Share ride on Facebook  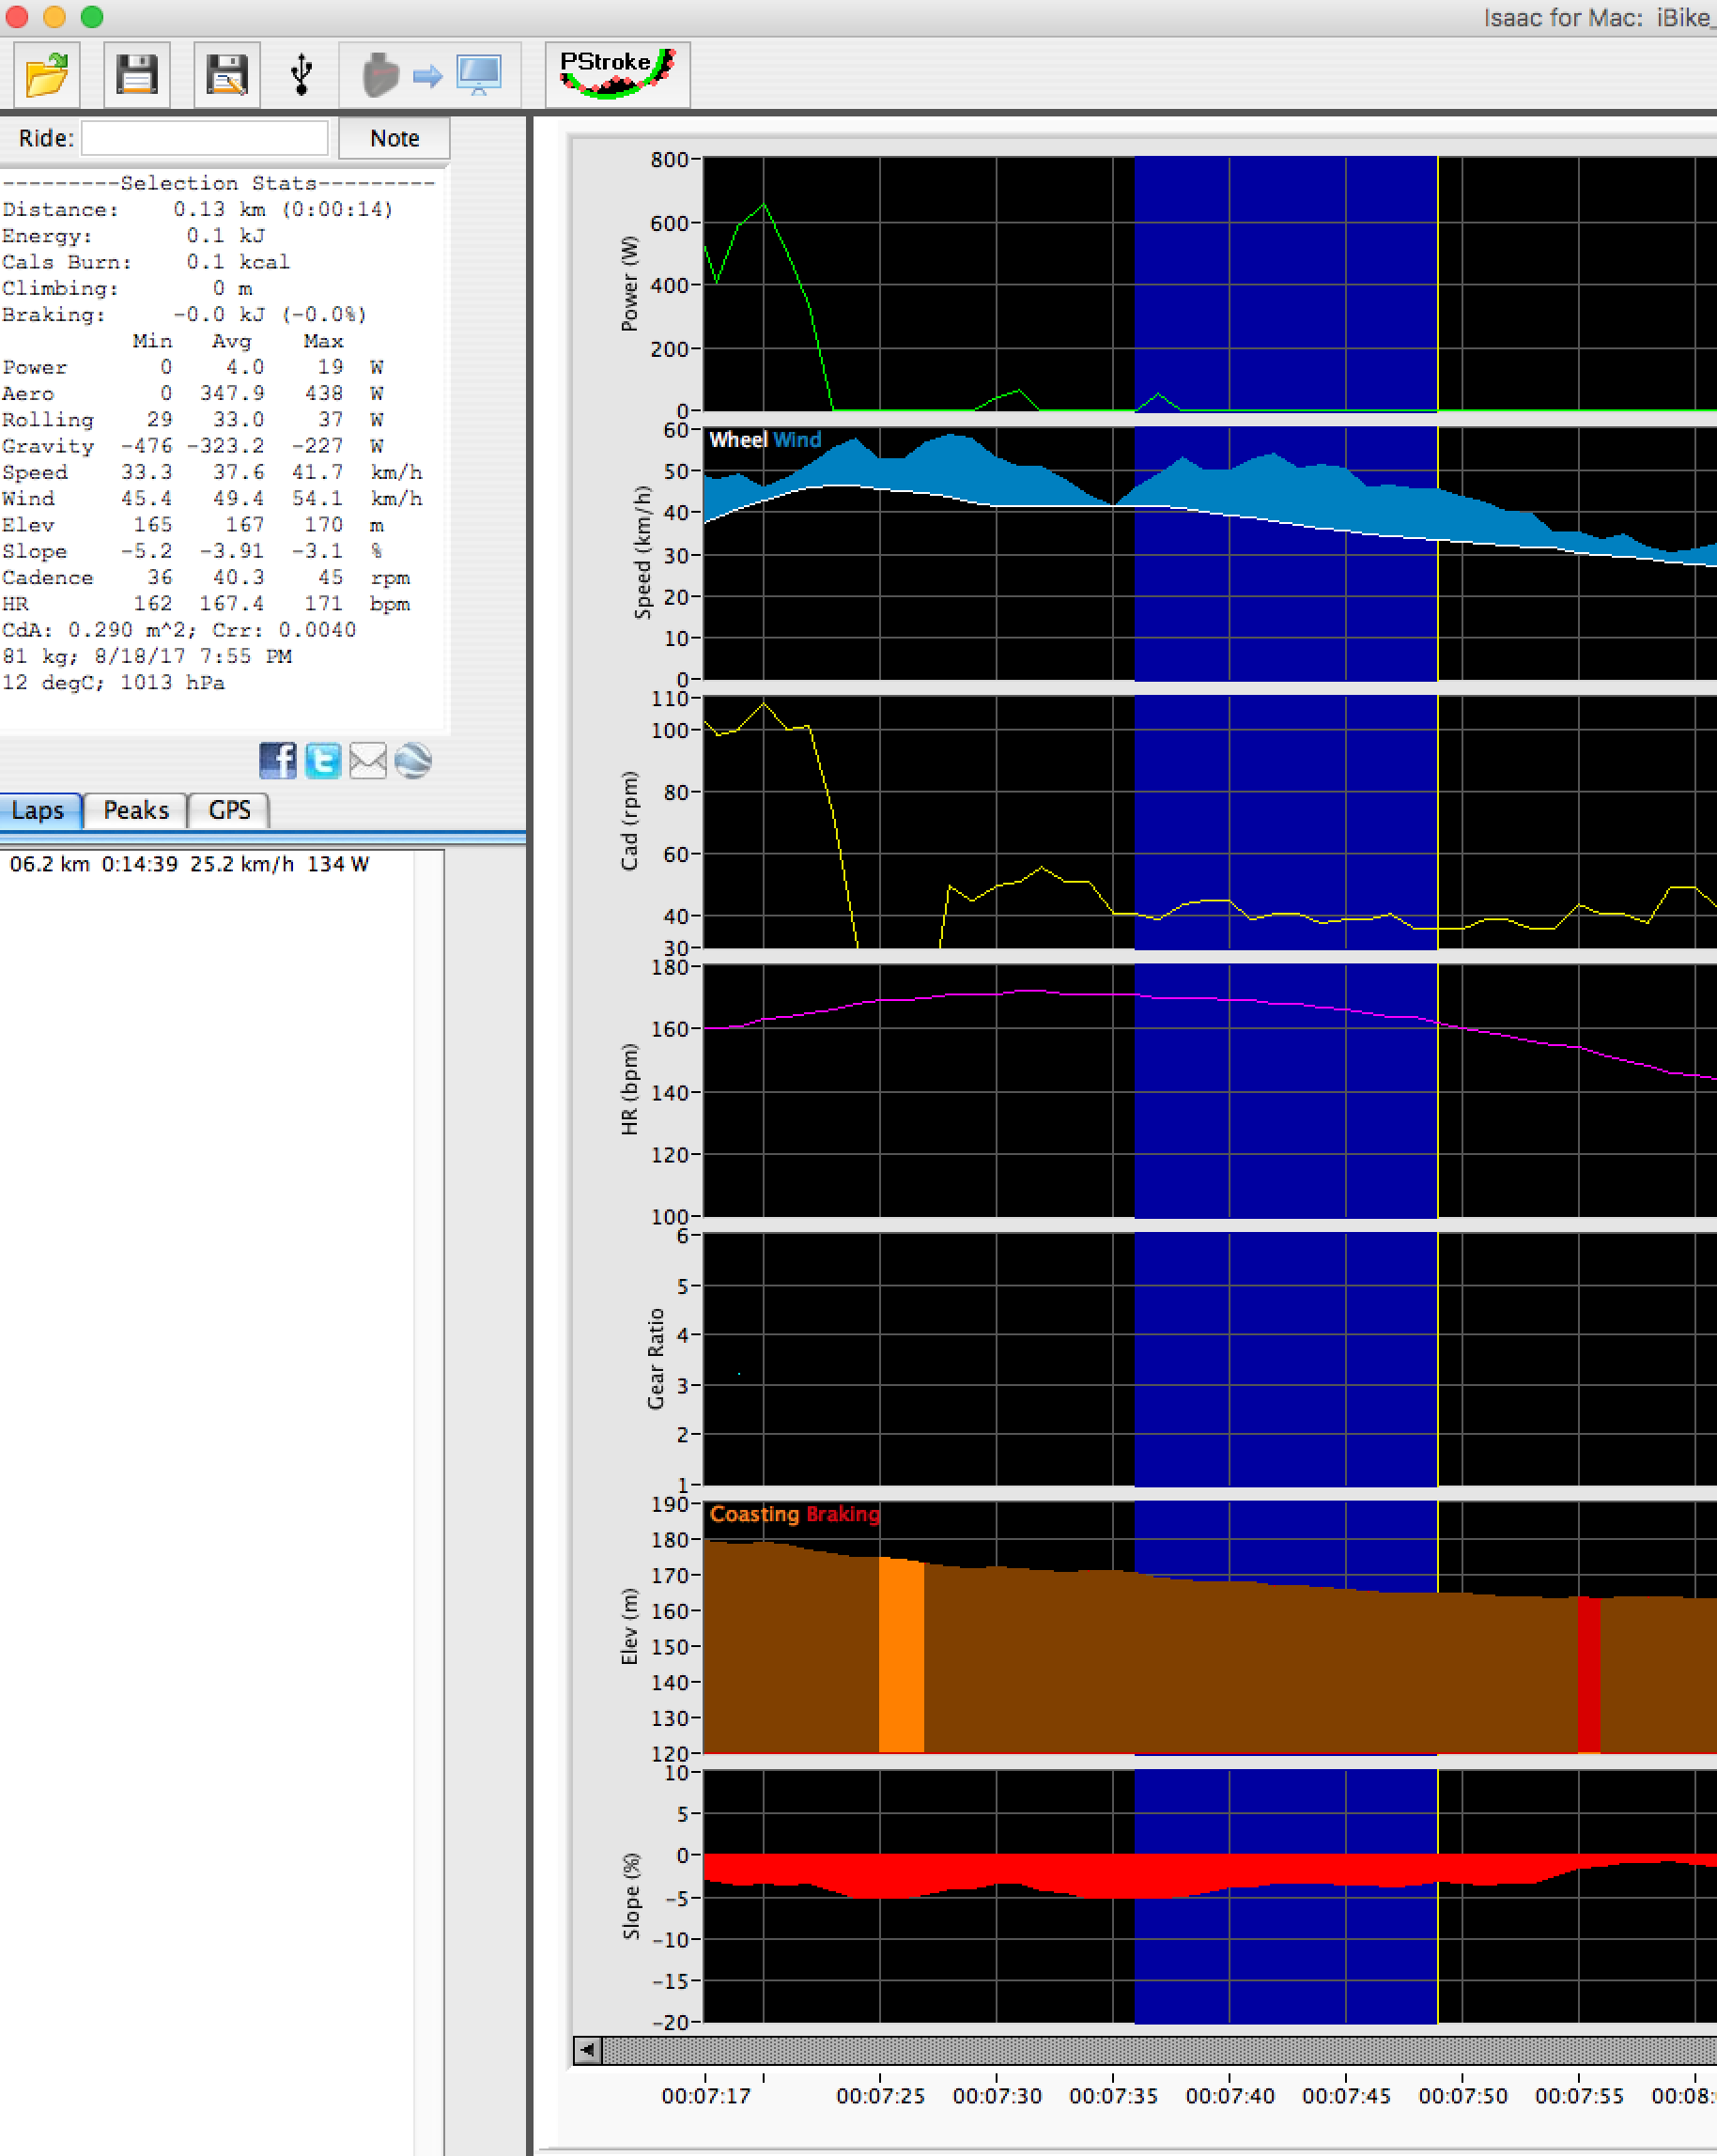tap(277, 761)
